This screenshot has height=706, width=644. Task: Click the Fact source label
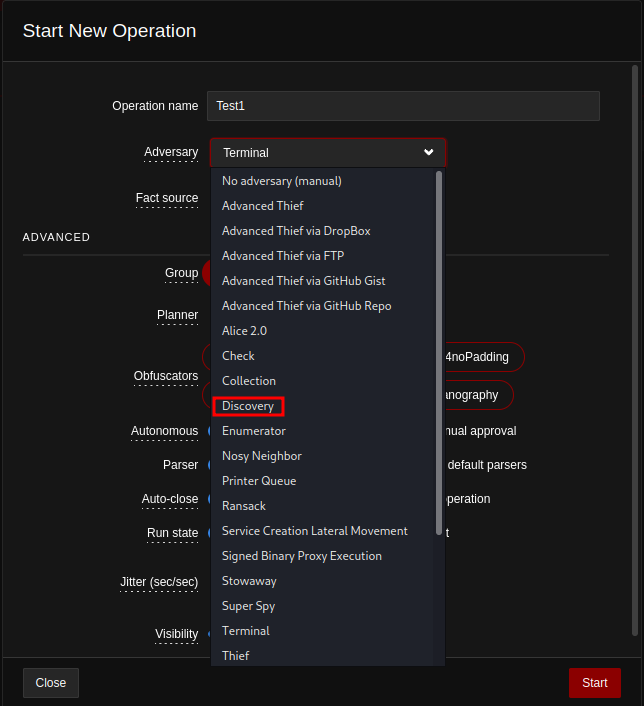pos(167,198)
